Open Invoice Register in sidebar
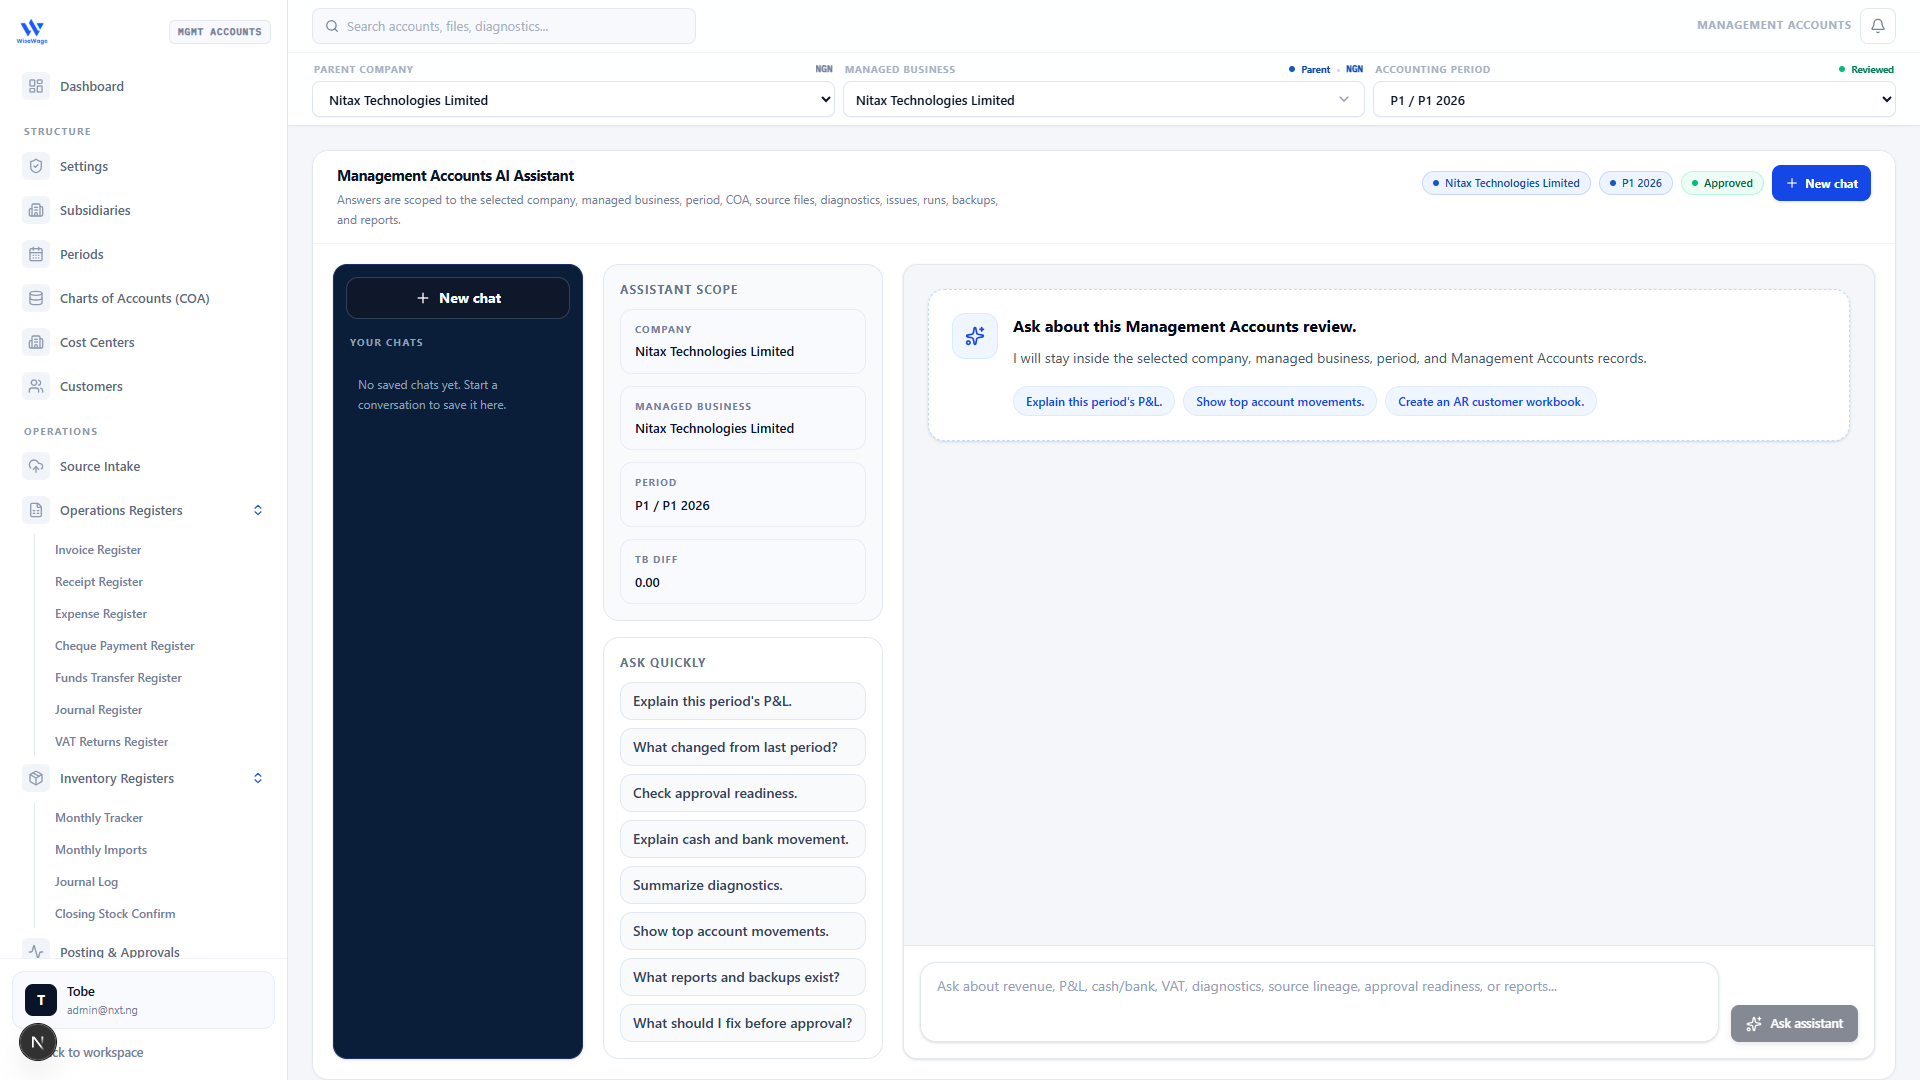 tap(98, 550)
